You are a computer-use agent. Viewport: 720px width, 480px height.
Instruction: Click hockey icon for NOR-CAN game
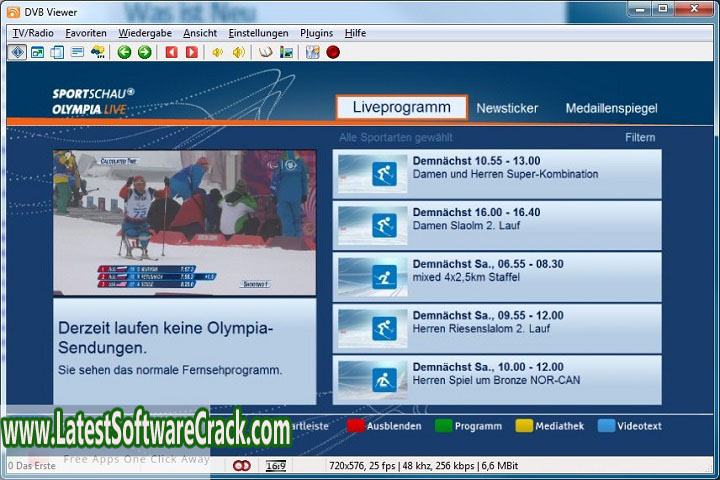(384, 380)
